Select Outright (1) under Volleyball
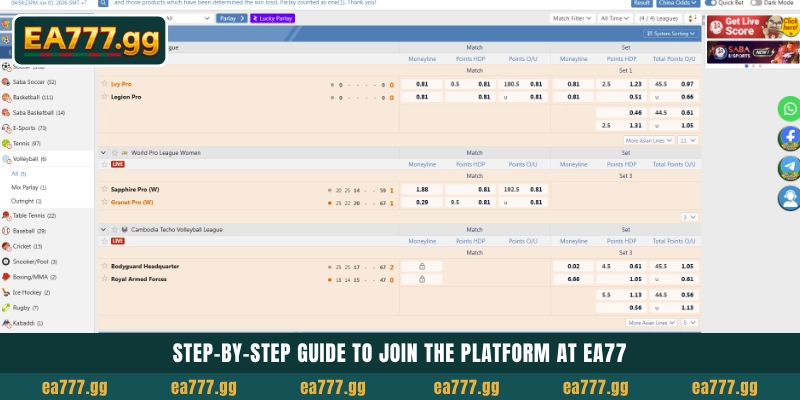800x400 pixels. tap(27, 201)
